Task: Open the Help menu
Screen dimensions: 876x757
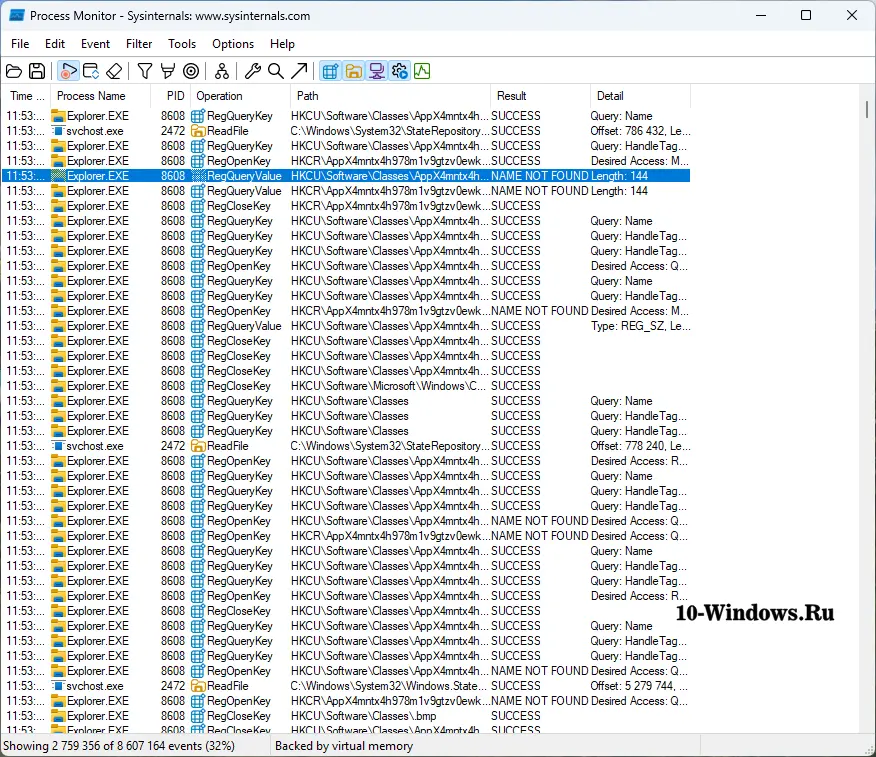Action: click(x=282, y=44)
